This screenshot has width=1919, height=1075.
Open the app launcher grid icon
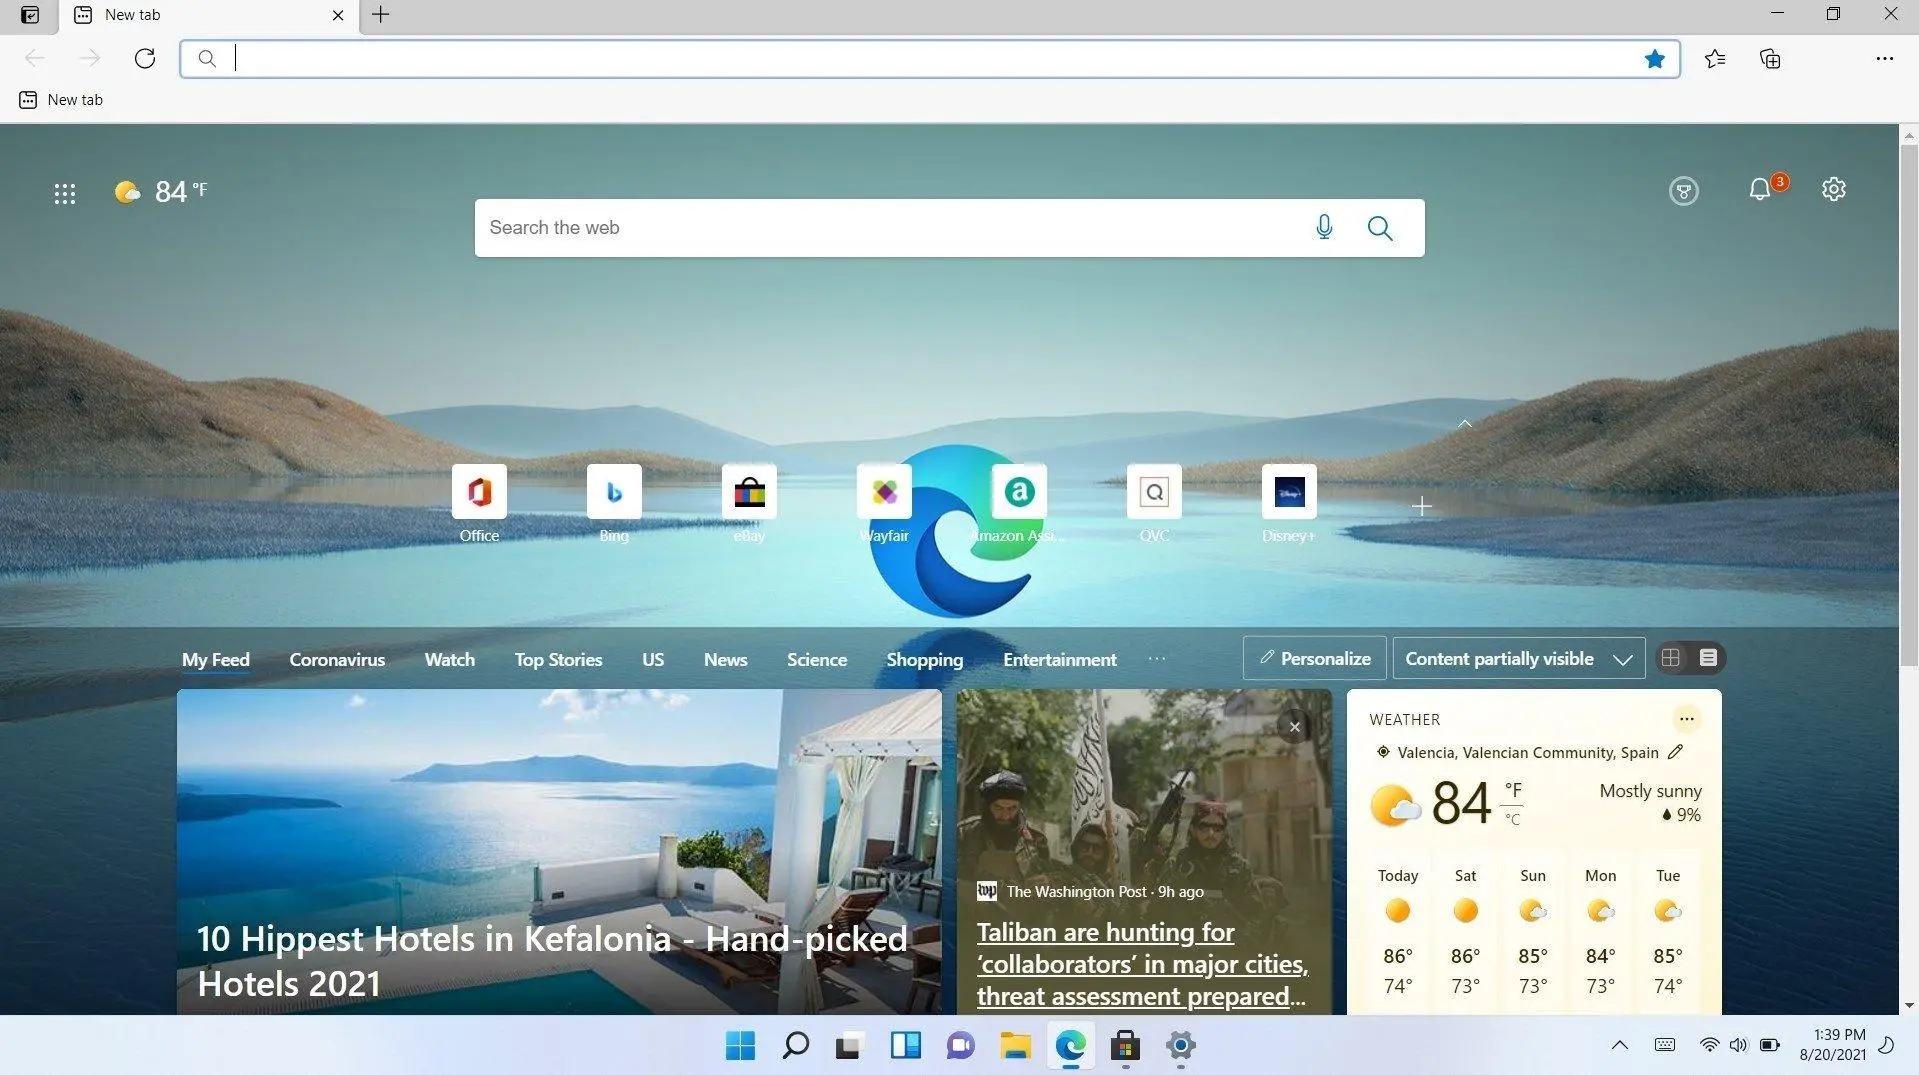65,193
